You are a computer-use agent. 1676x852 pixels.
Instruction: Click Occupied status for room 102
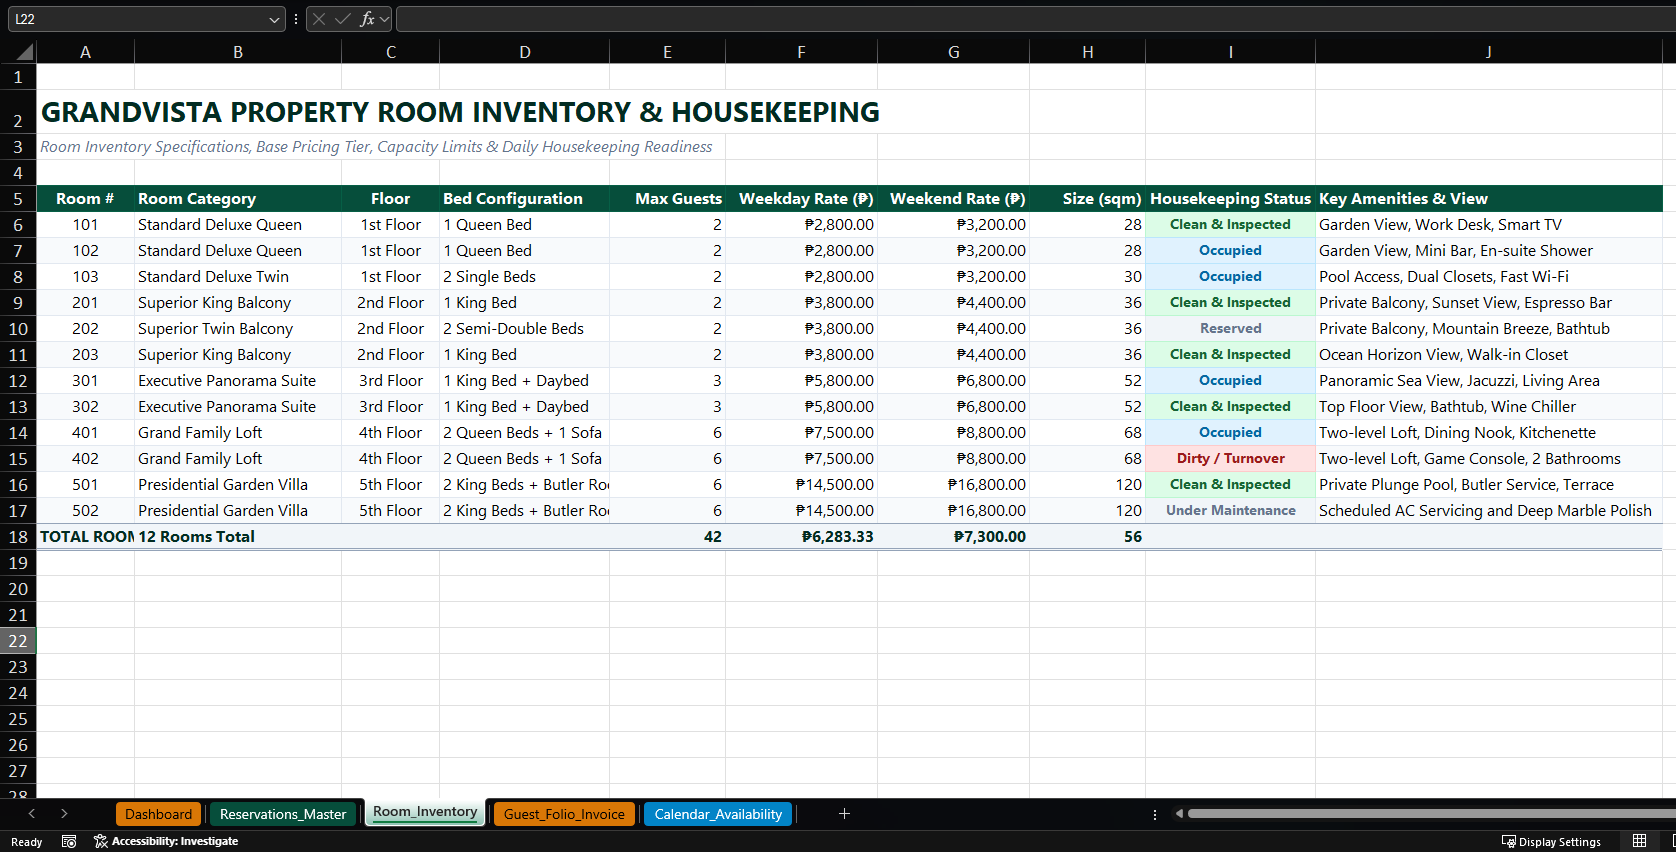(1230, 251)
